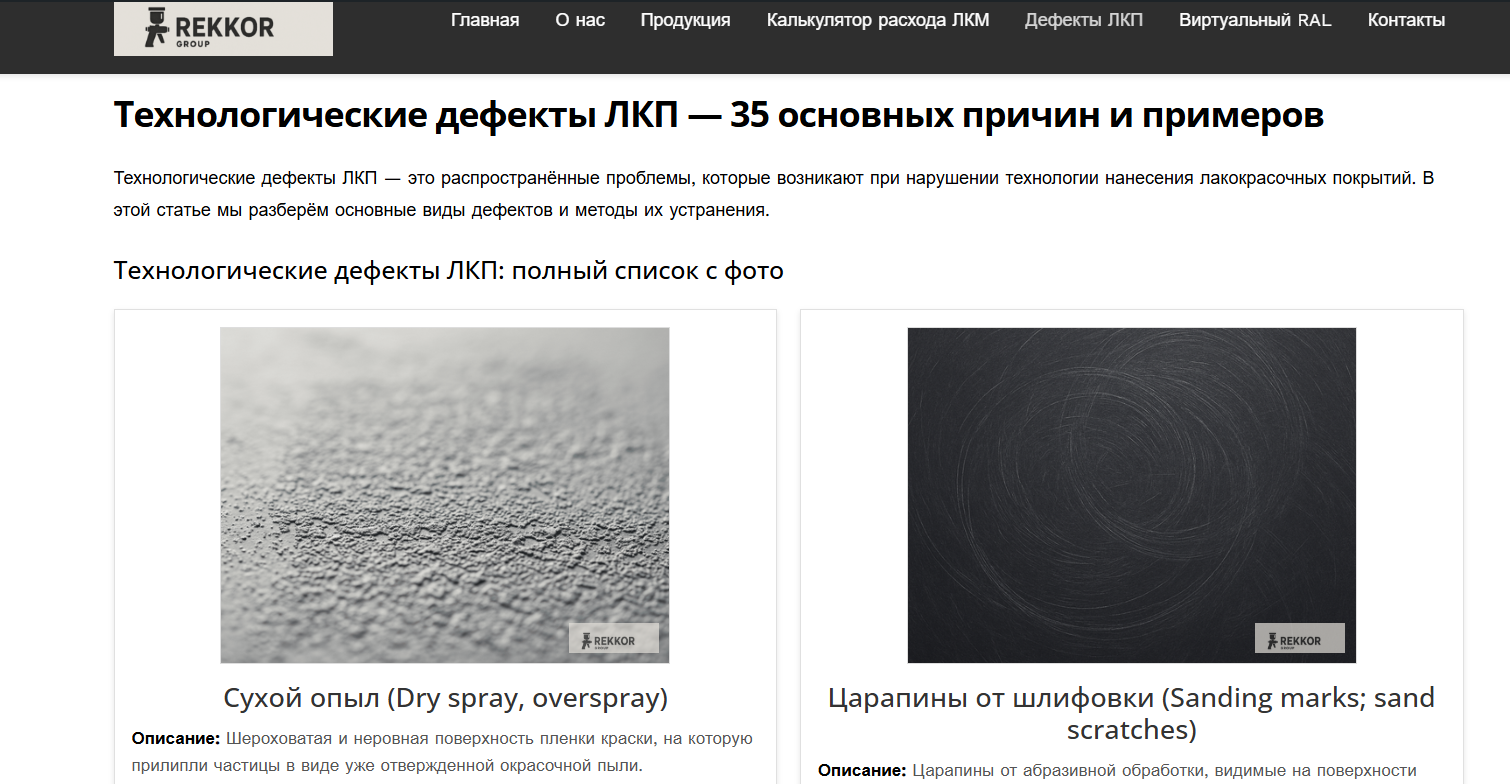Screen dimensions: 1510x784
Task: Open the Главная menu item
Action: pos(485,20)
